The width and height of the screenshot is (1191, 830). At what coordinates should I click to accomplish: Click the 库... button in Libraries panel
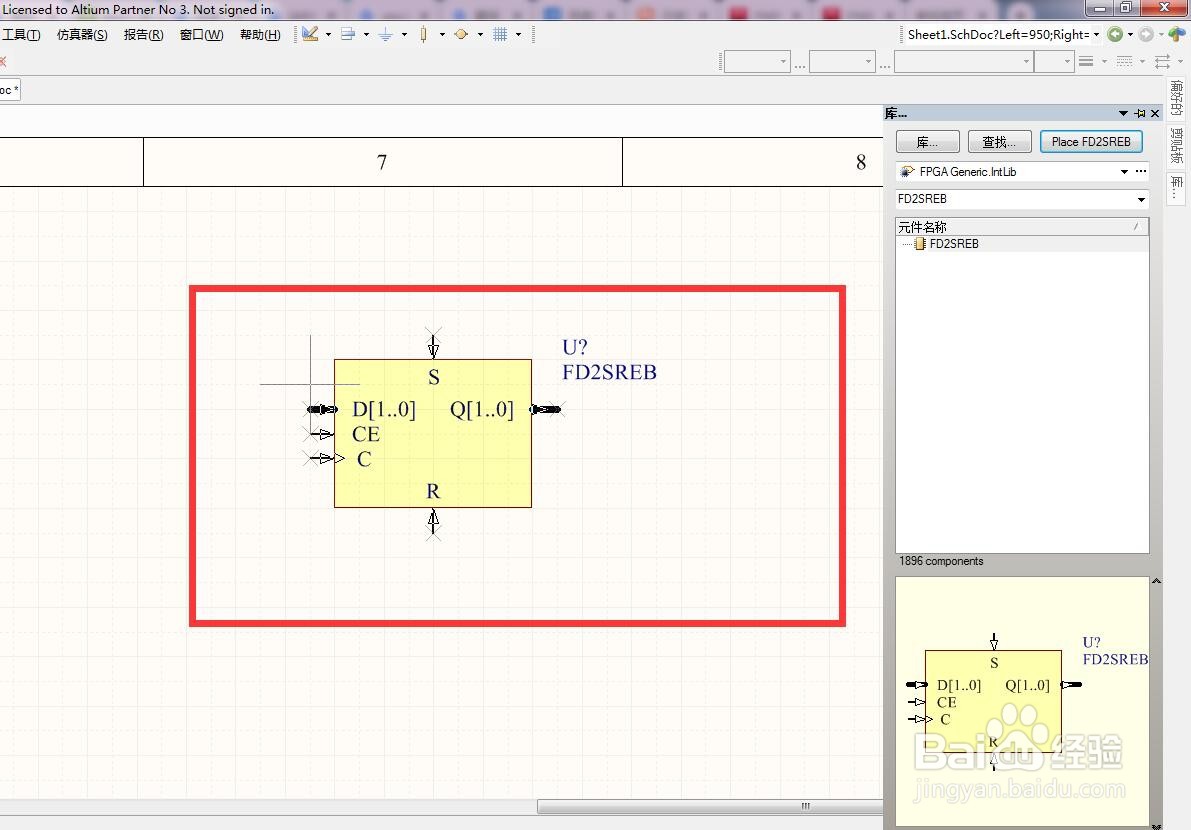click(927, 142)
